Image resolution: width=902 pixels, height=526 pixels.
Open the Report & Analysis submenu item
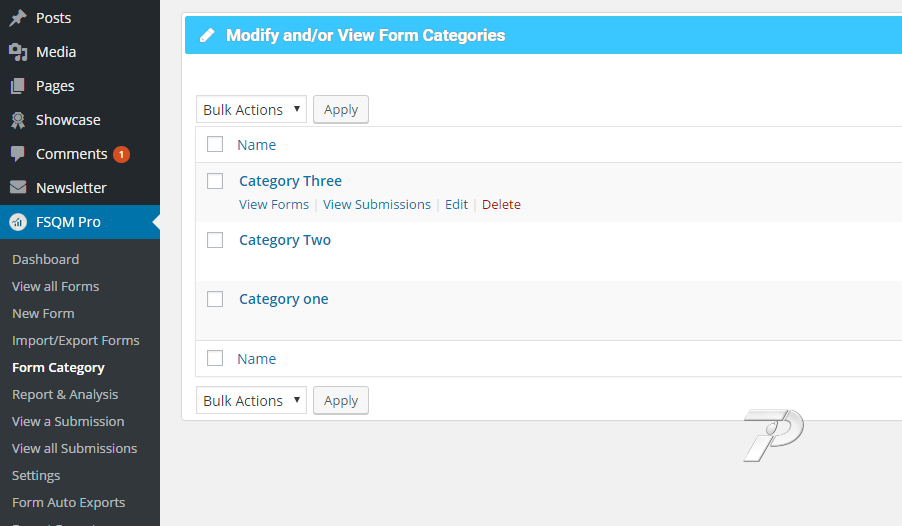[65, 395]
